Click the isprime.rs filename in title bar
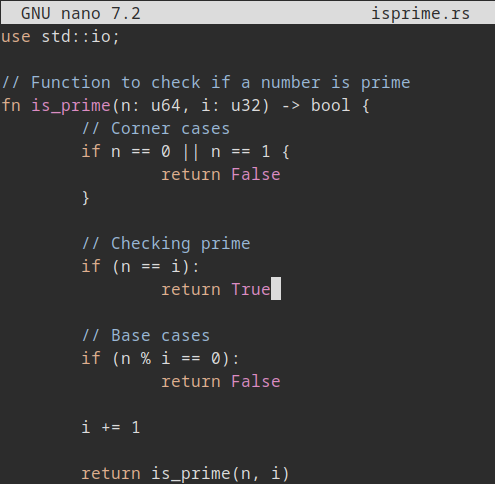 click(x=420, y=14)
